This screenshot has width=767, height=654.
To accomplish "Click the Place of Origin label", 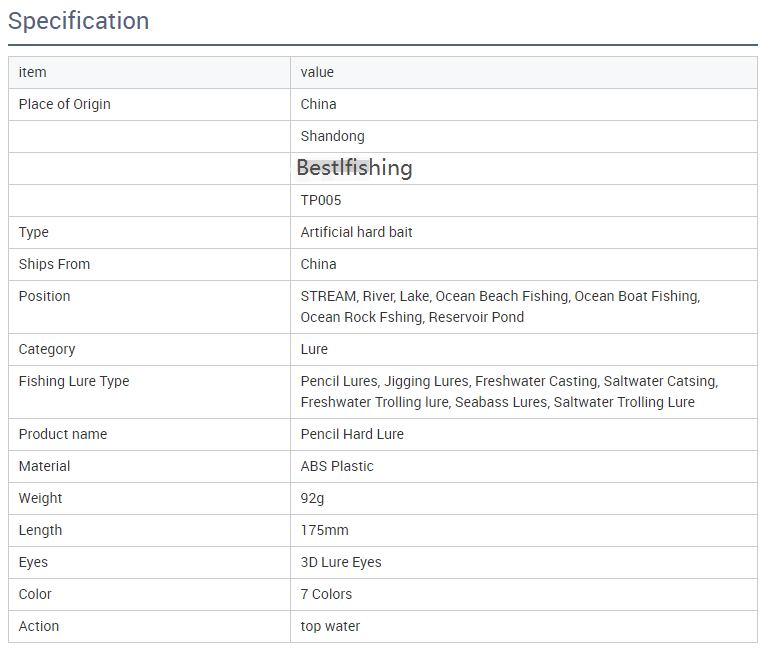I will [65, 104].
